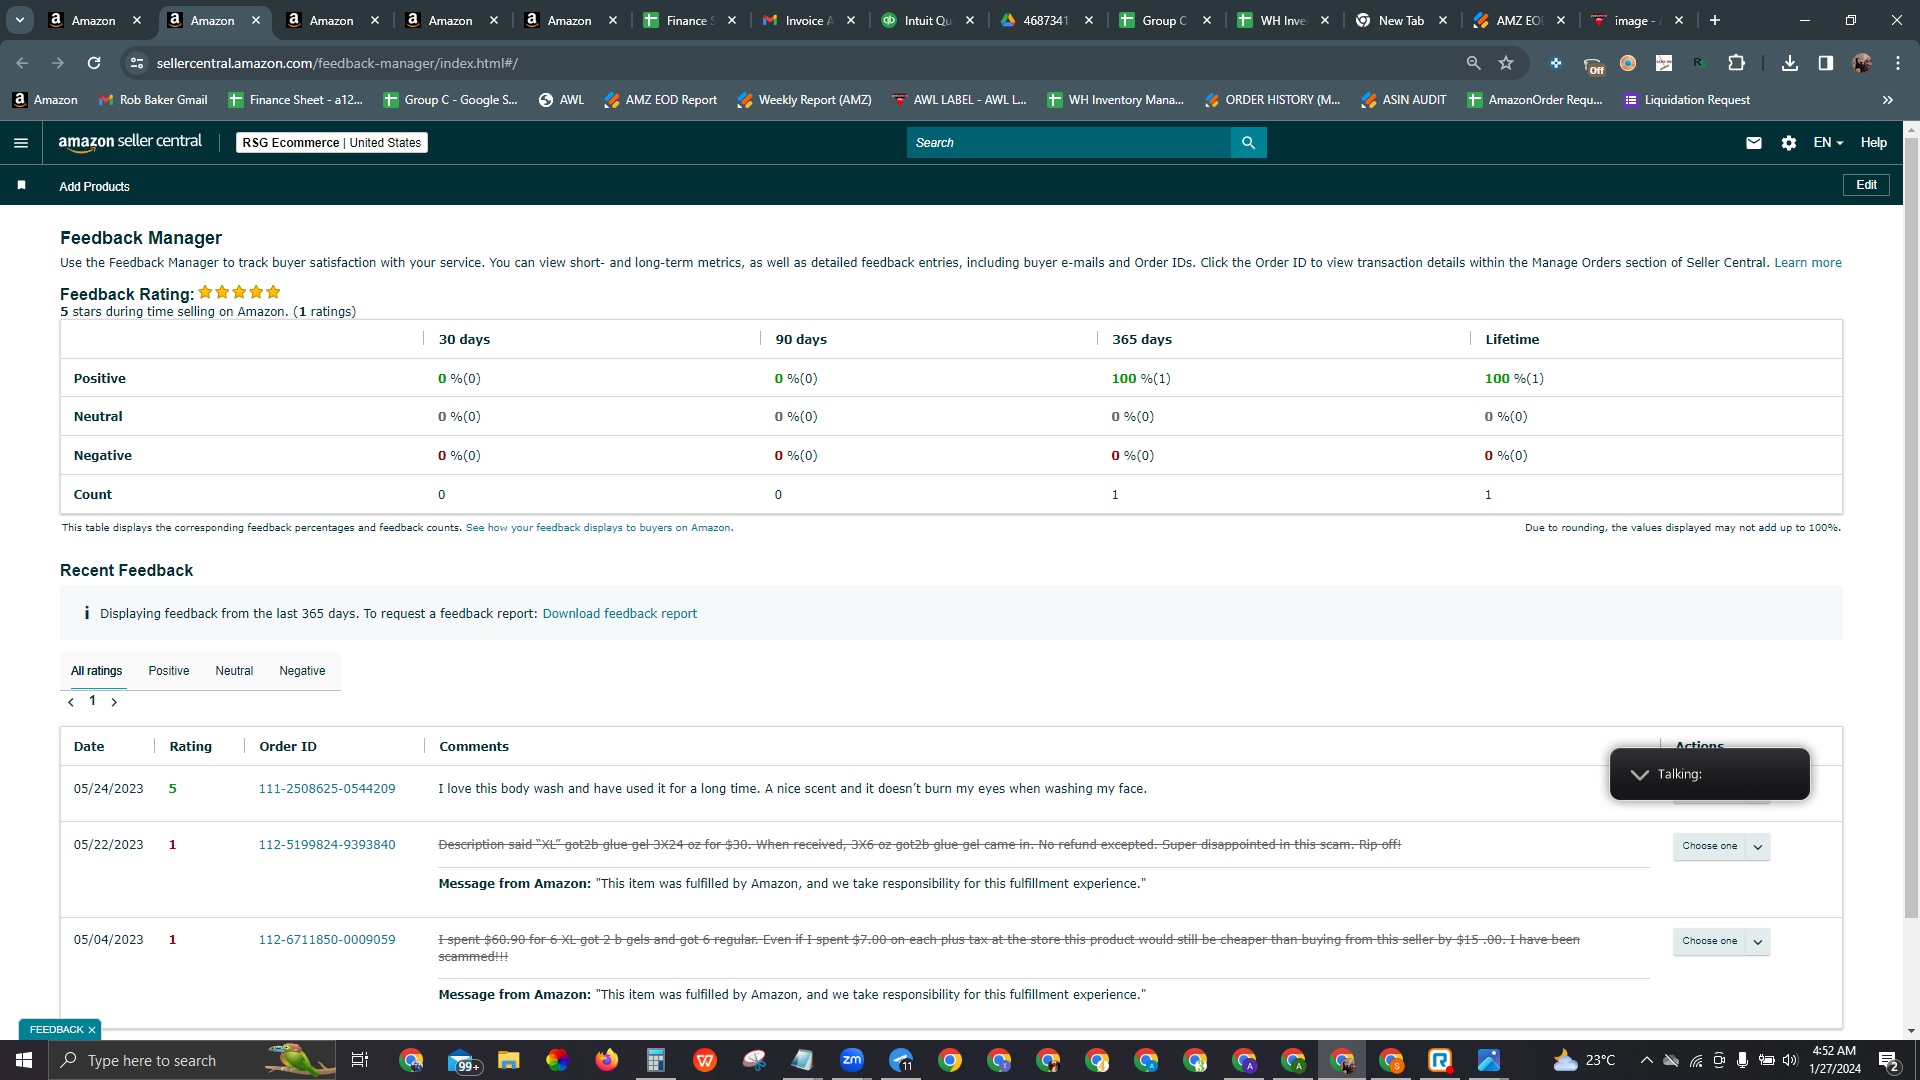Click the browser address bar URL

click(x=337, y=63)
